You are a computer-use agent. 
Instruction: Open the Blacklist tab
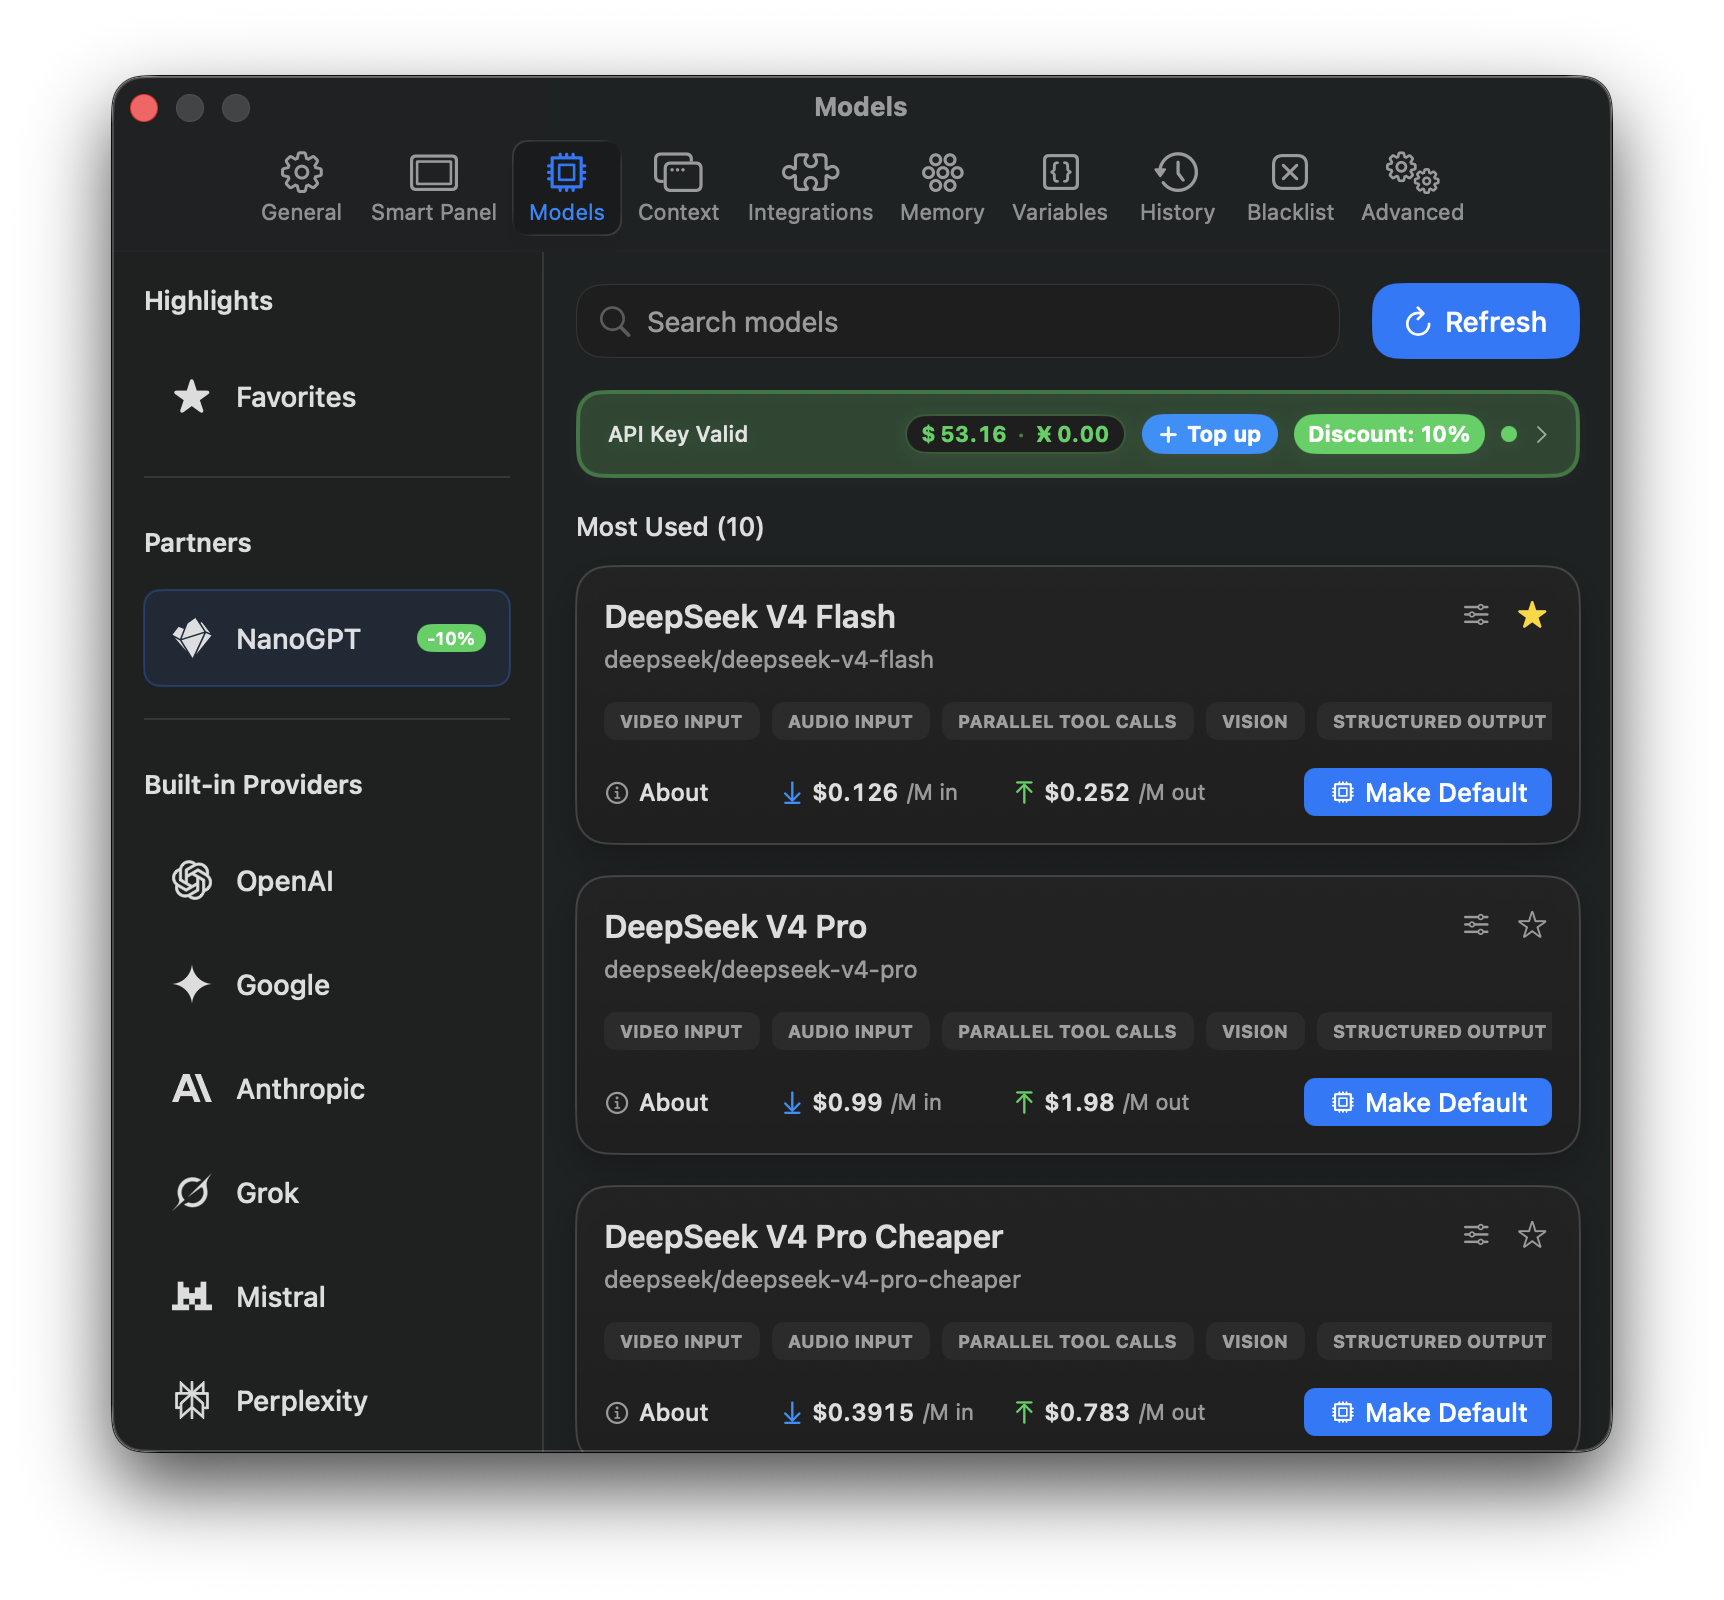click(1290, 188)
